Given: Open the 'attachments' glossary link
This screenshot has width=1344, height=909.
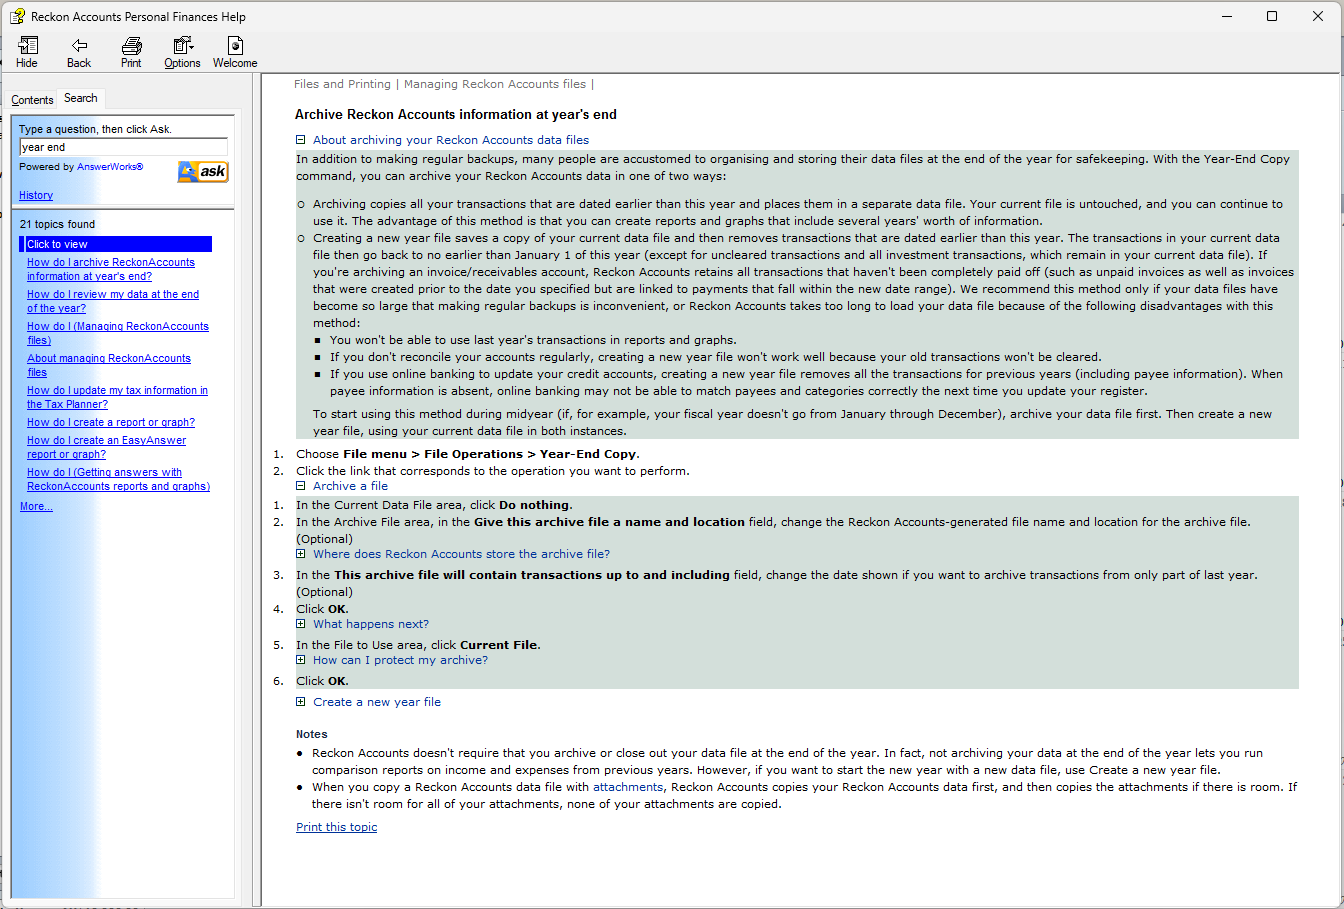Looking at the screenshot, I should coord(628,787).
